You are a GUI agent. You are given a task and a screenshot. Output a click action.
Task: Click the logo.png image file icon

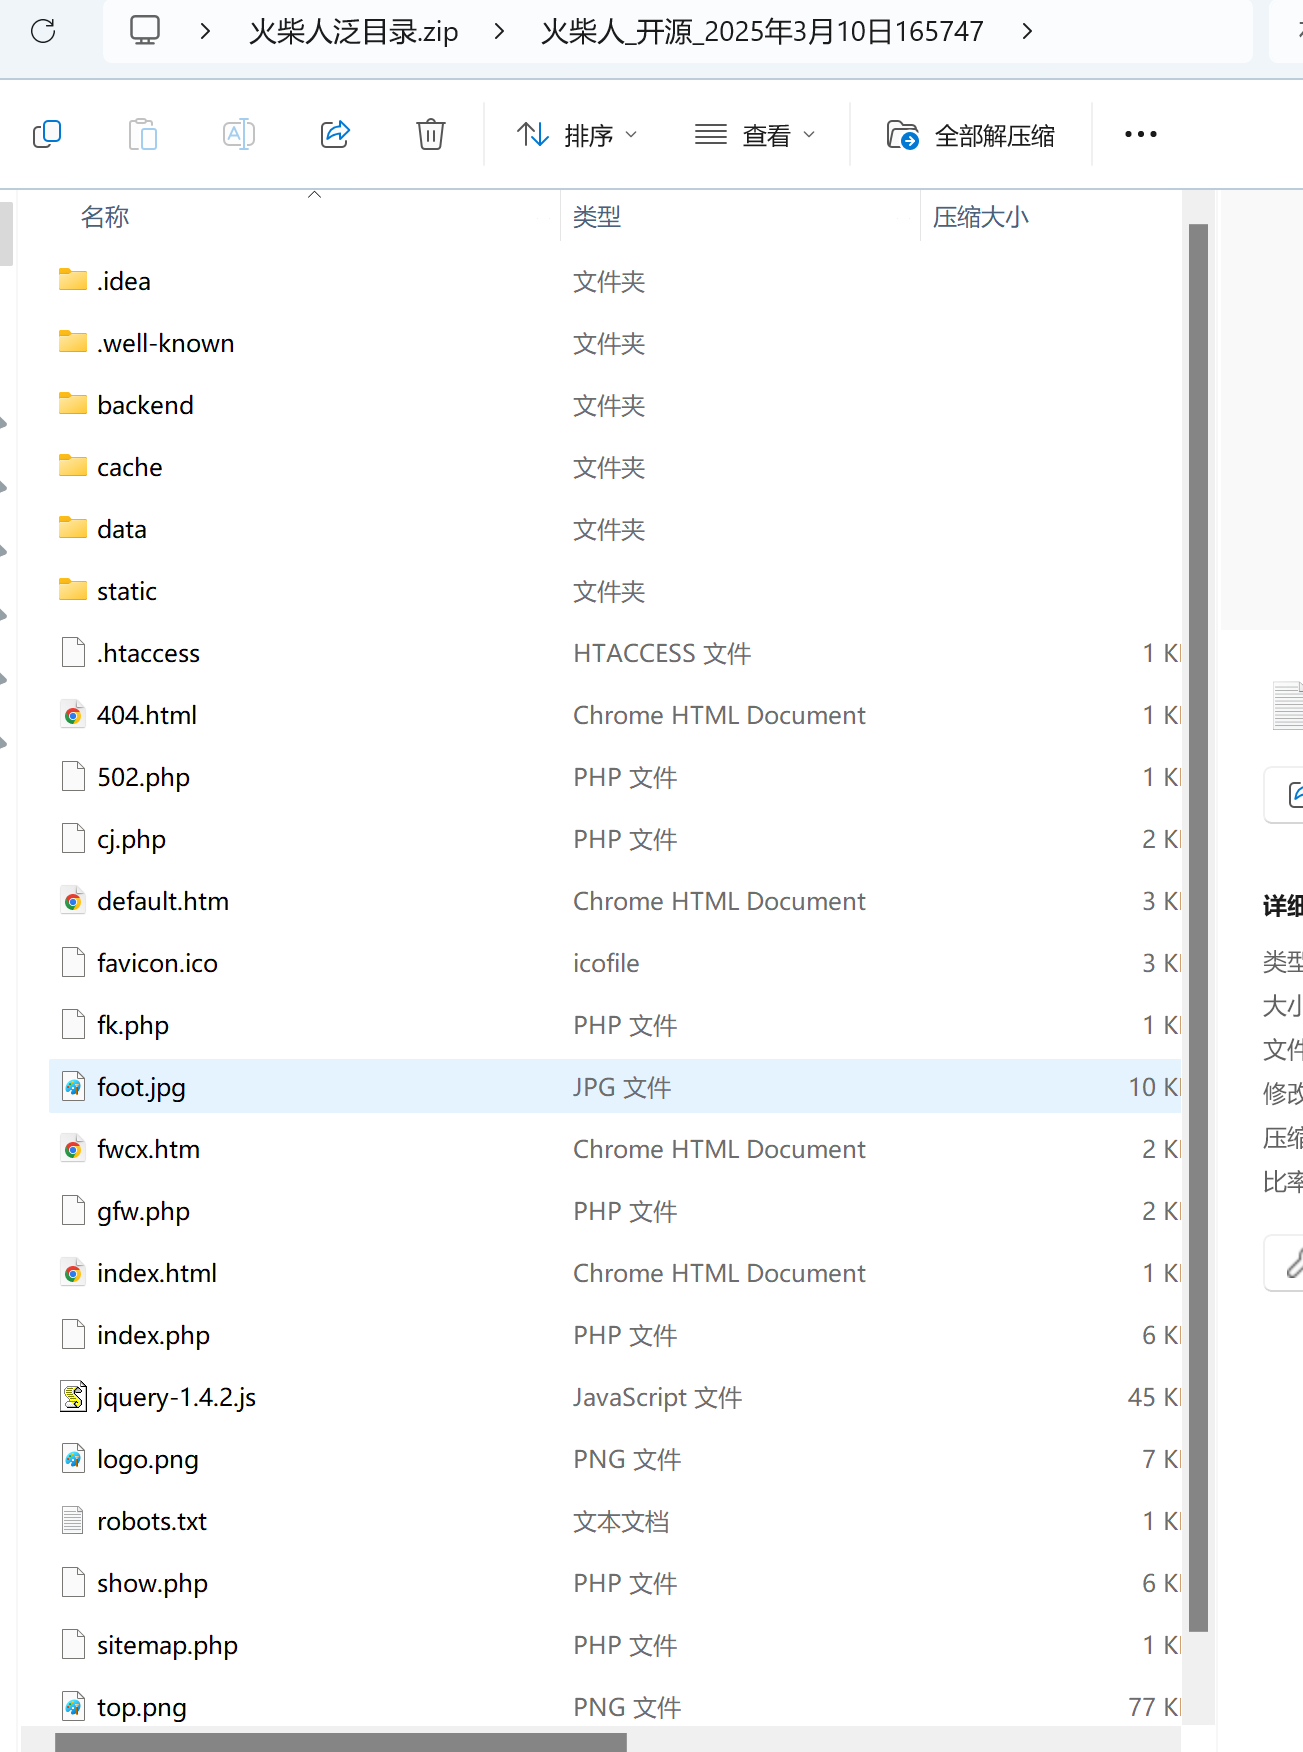click(x=73, y=1459)
